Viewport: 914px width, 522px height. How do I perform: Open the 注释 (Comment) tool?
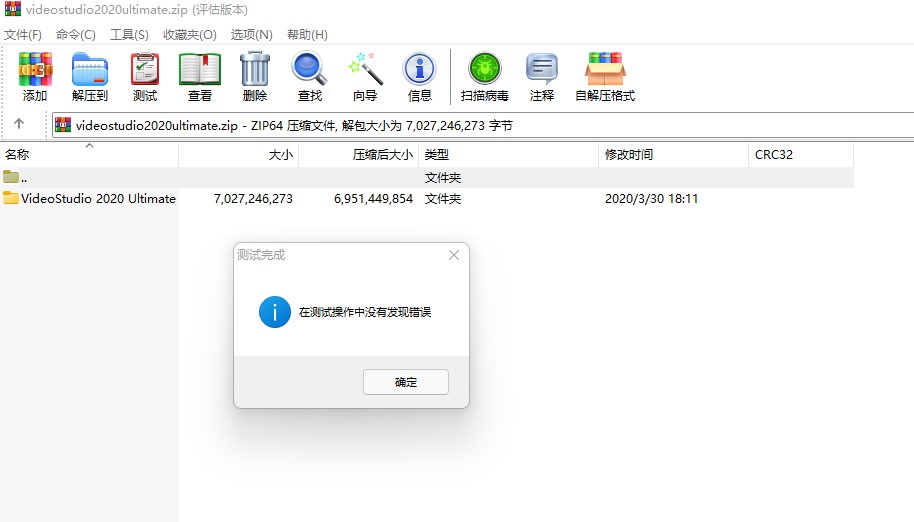[542, 76]
